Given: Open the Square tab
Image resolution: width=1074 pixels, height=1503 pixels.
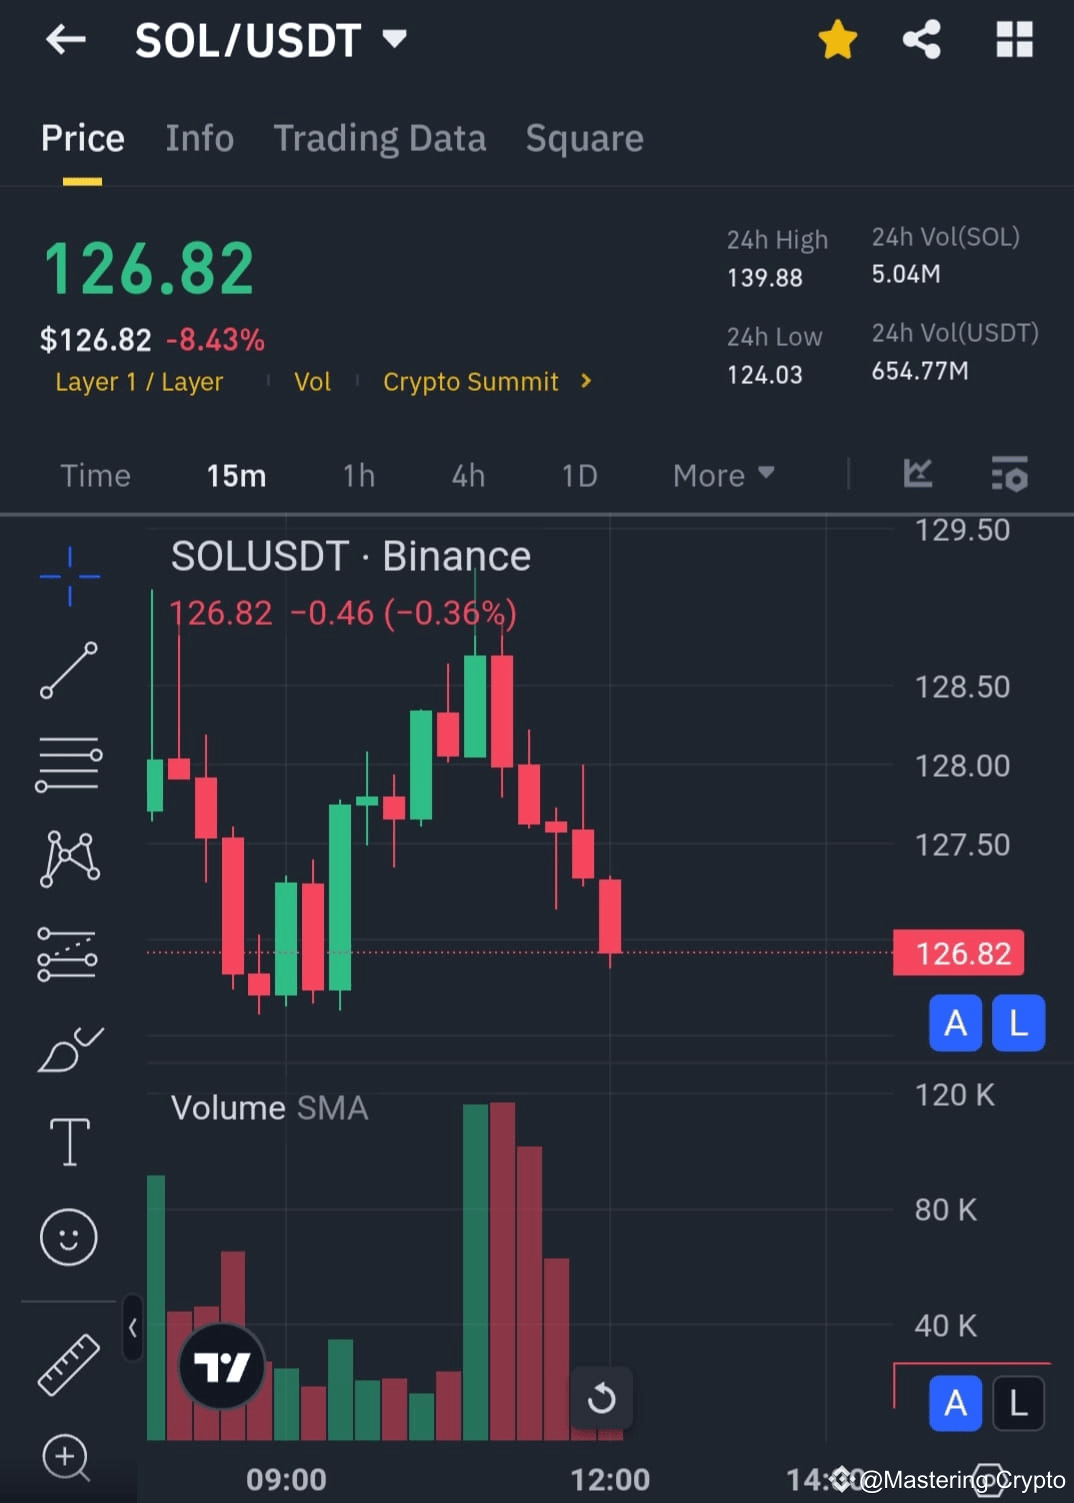Looking at the screenshot, I should [584, 139].
